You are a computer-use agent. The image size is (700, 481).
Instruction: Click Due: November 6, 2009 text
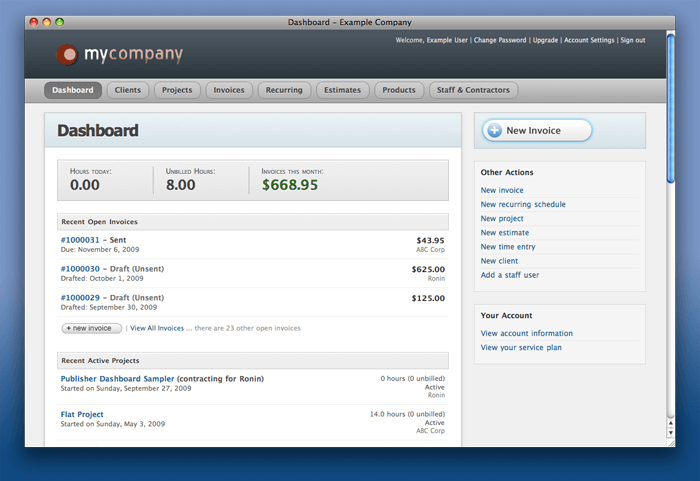100,250
